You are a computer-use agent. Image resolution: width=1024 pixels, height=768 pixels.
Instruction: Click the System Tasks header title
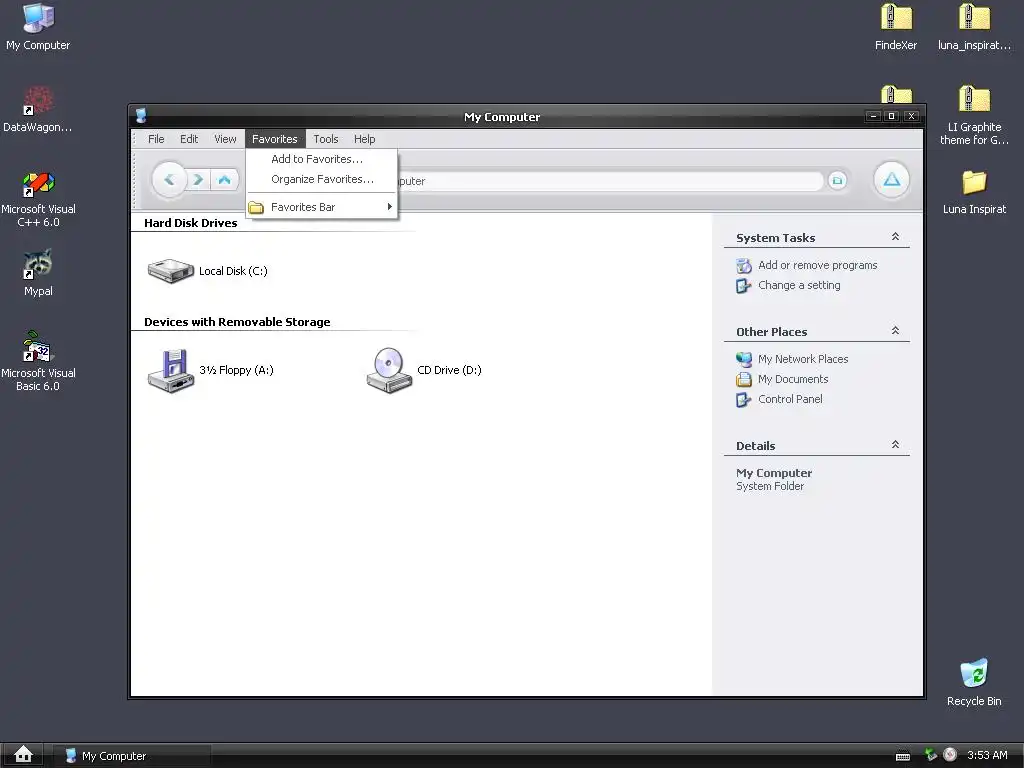(x=776, y=238)
